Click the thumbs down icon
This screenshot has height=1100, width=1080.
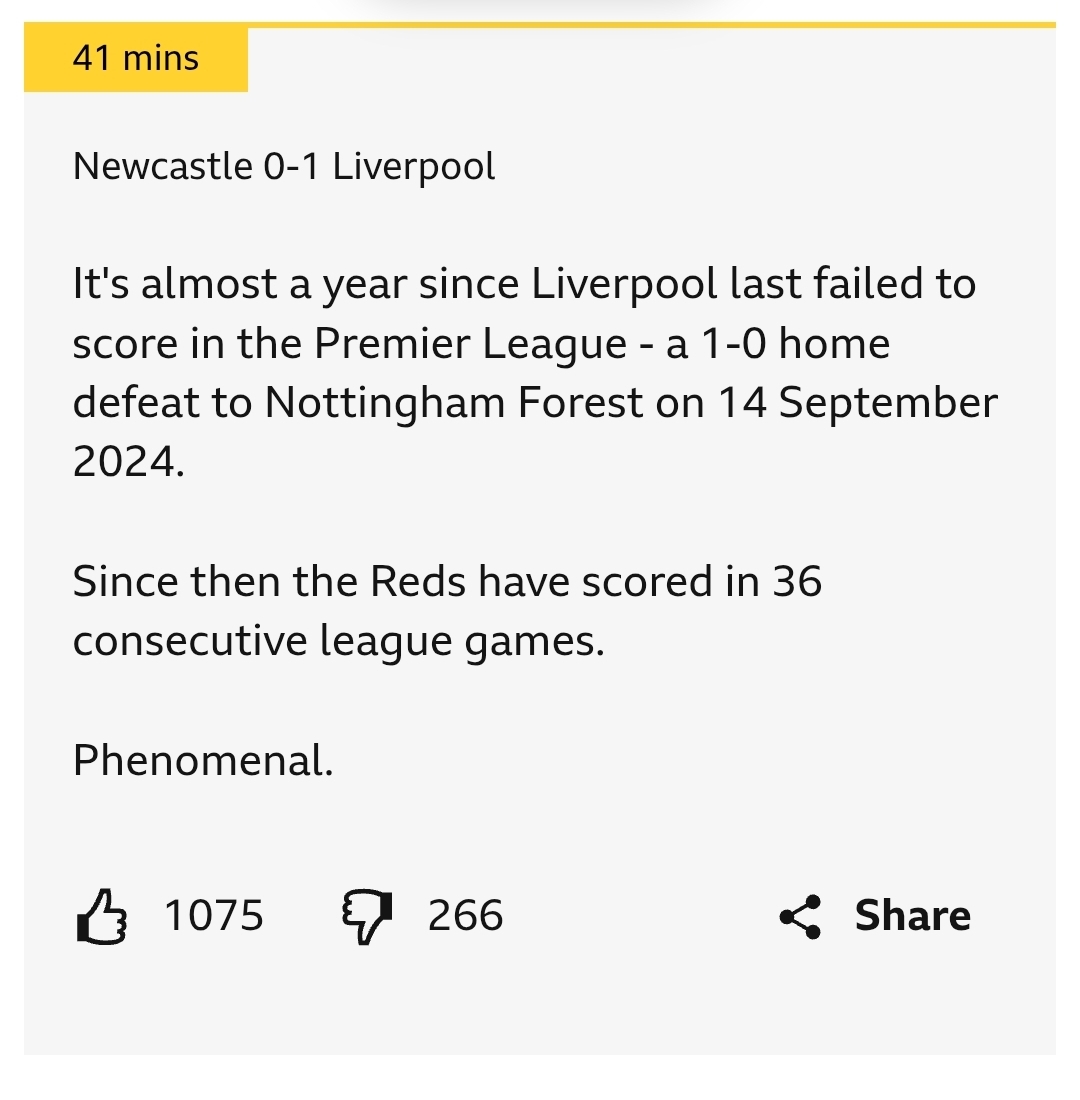point(367,916)
